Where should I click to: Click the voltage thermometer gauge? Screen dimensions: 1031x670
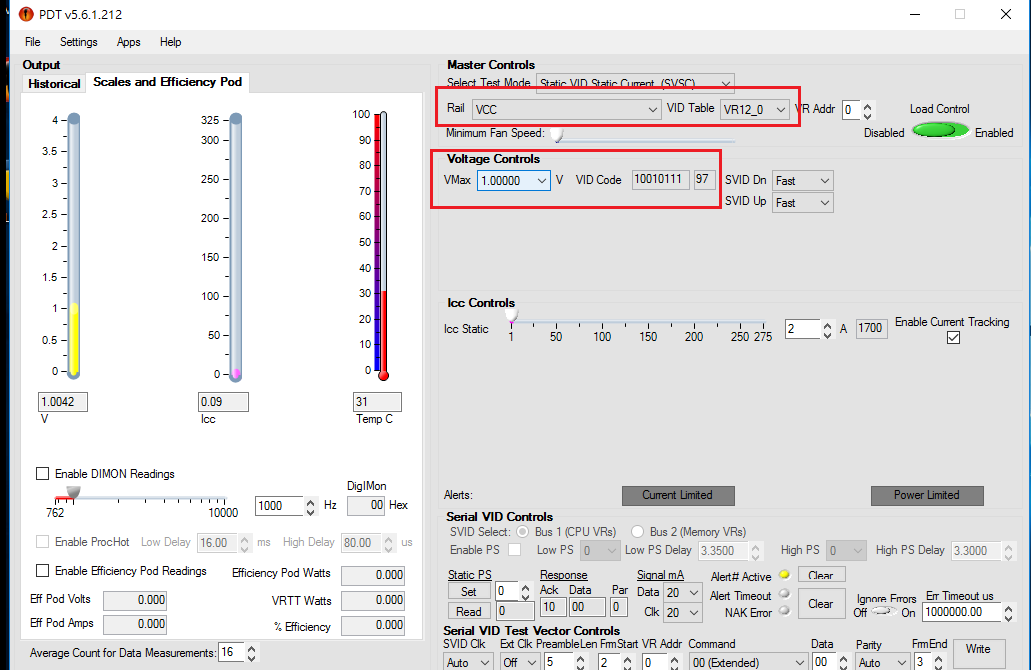(x=74, y=246)
